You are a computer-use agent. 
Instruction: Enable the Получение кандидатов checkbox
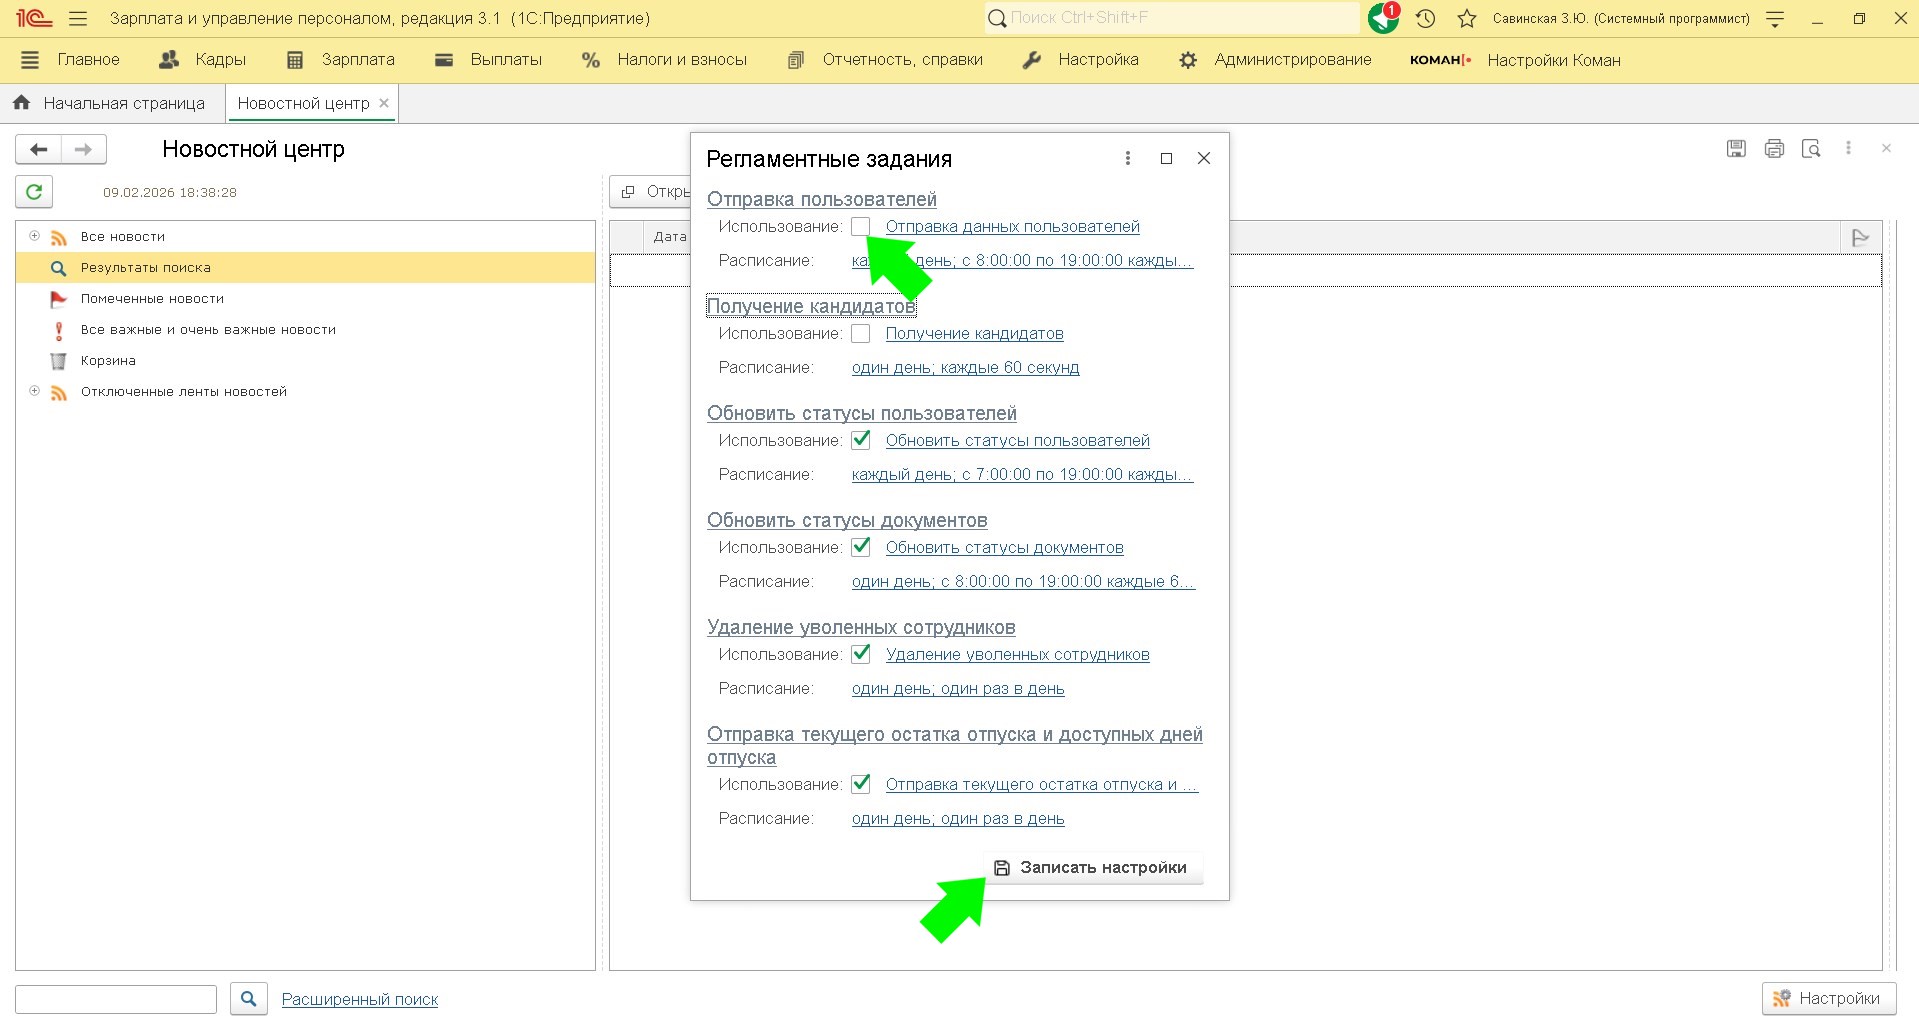[861, 334]
